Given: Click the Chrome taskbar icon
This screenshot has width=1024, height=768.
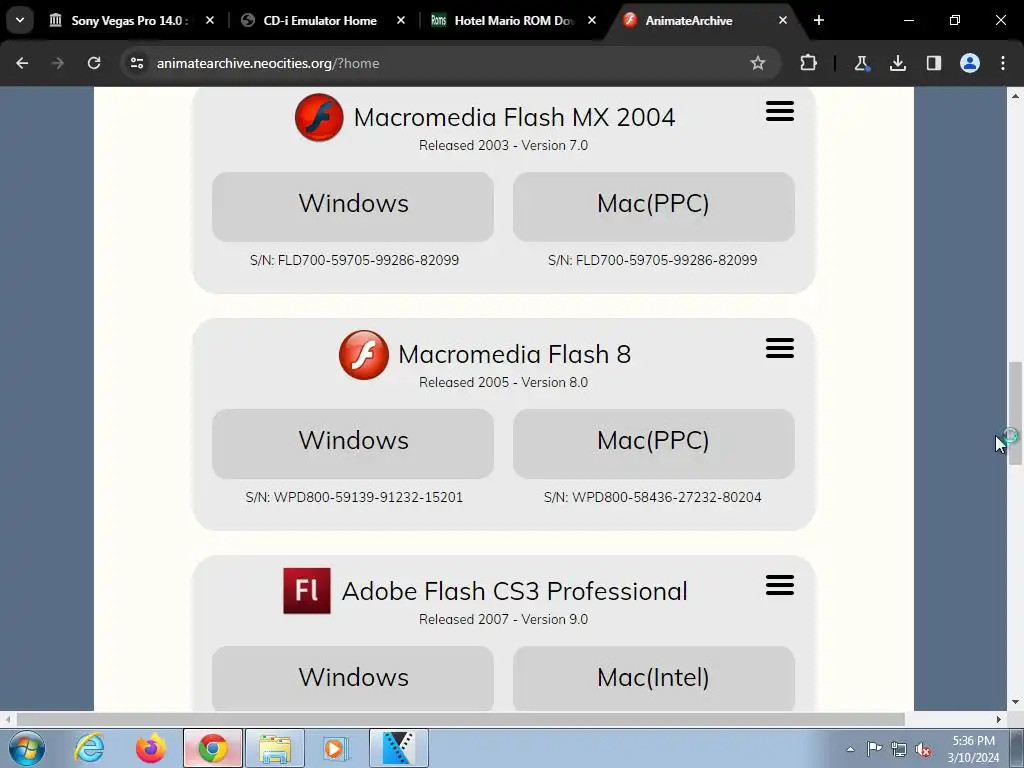Looking at the screenshot, I should [213, 748].
